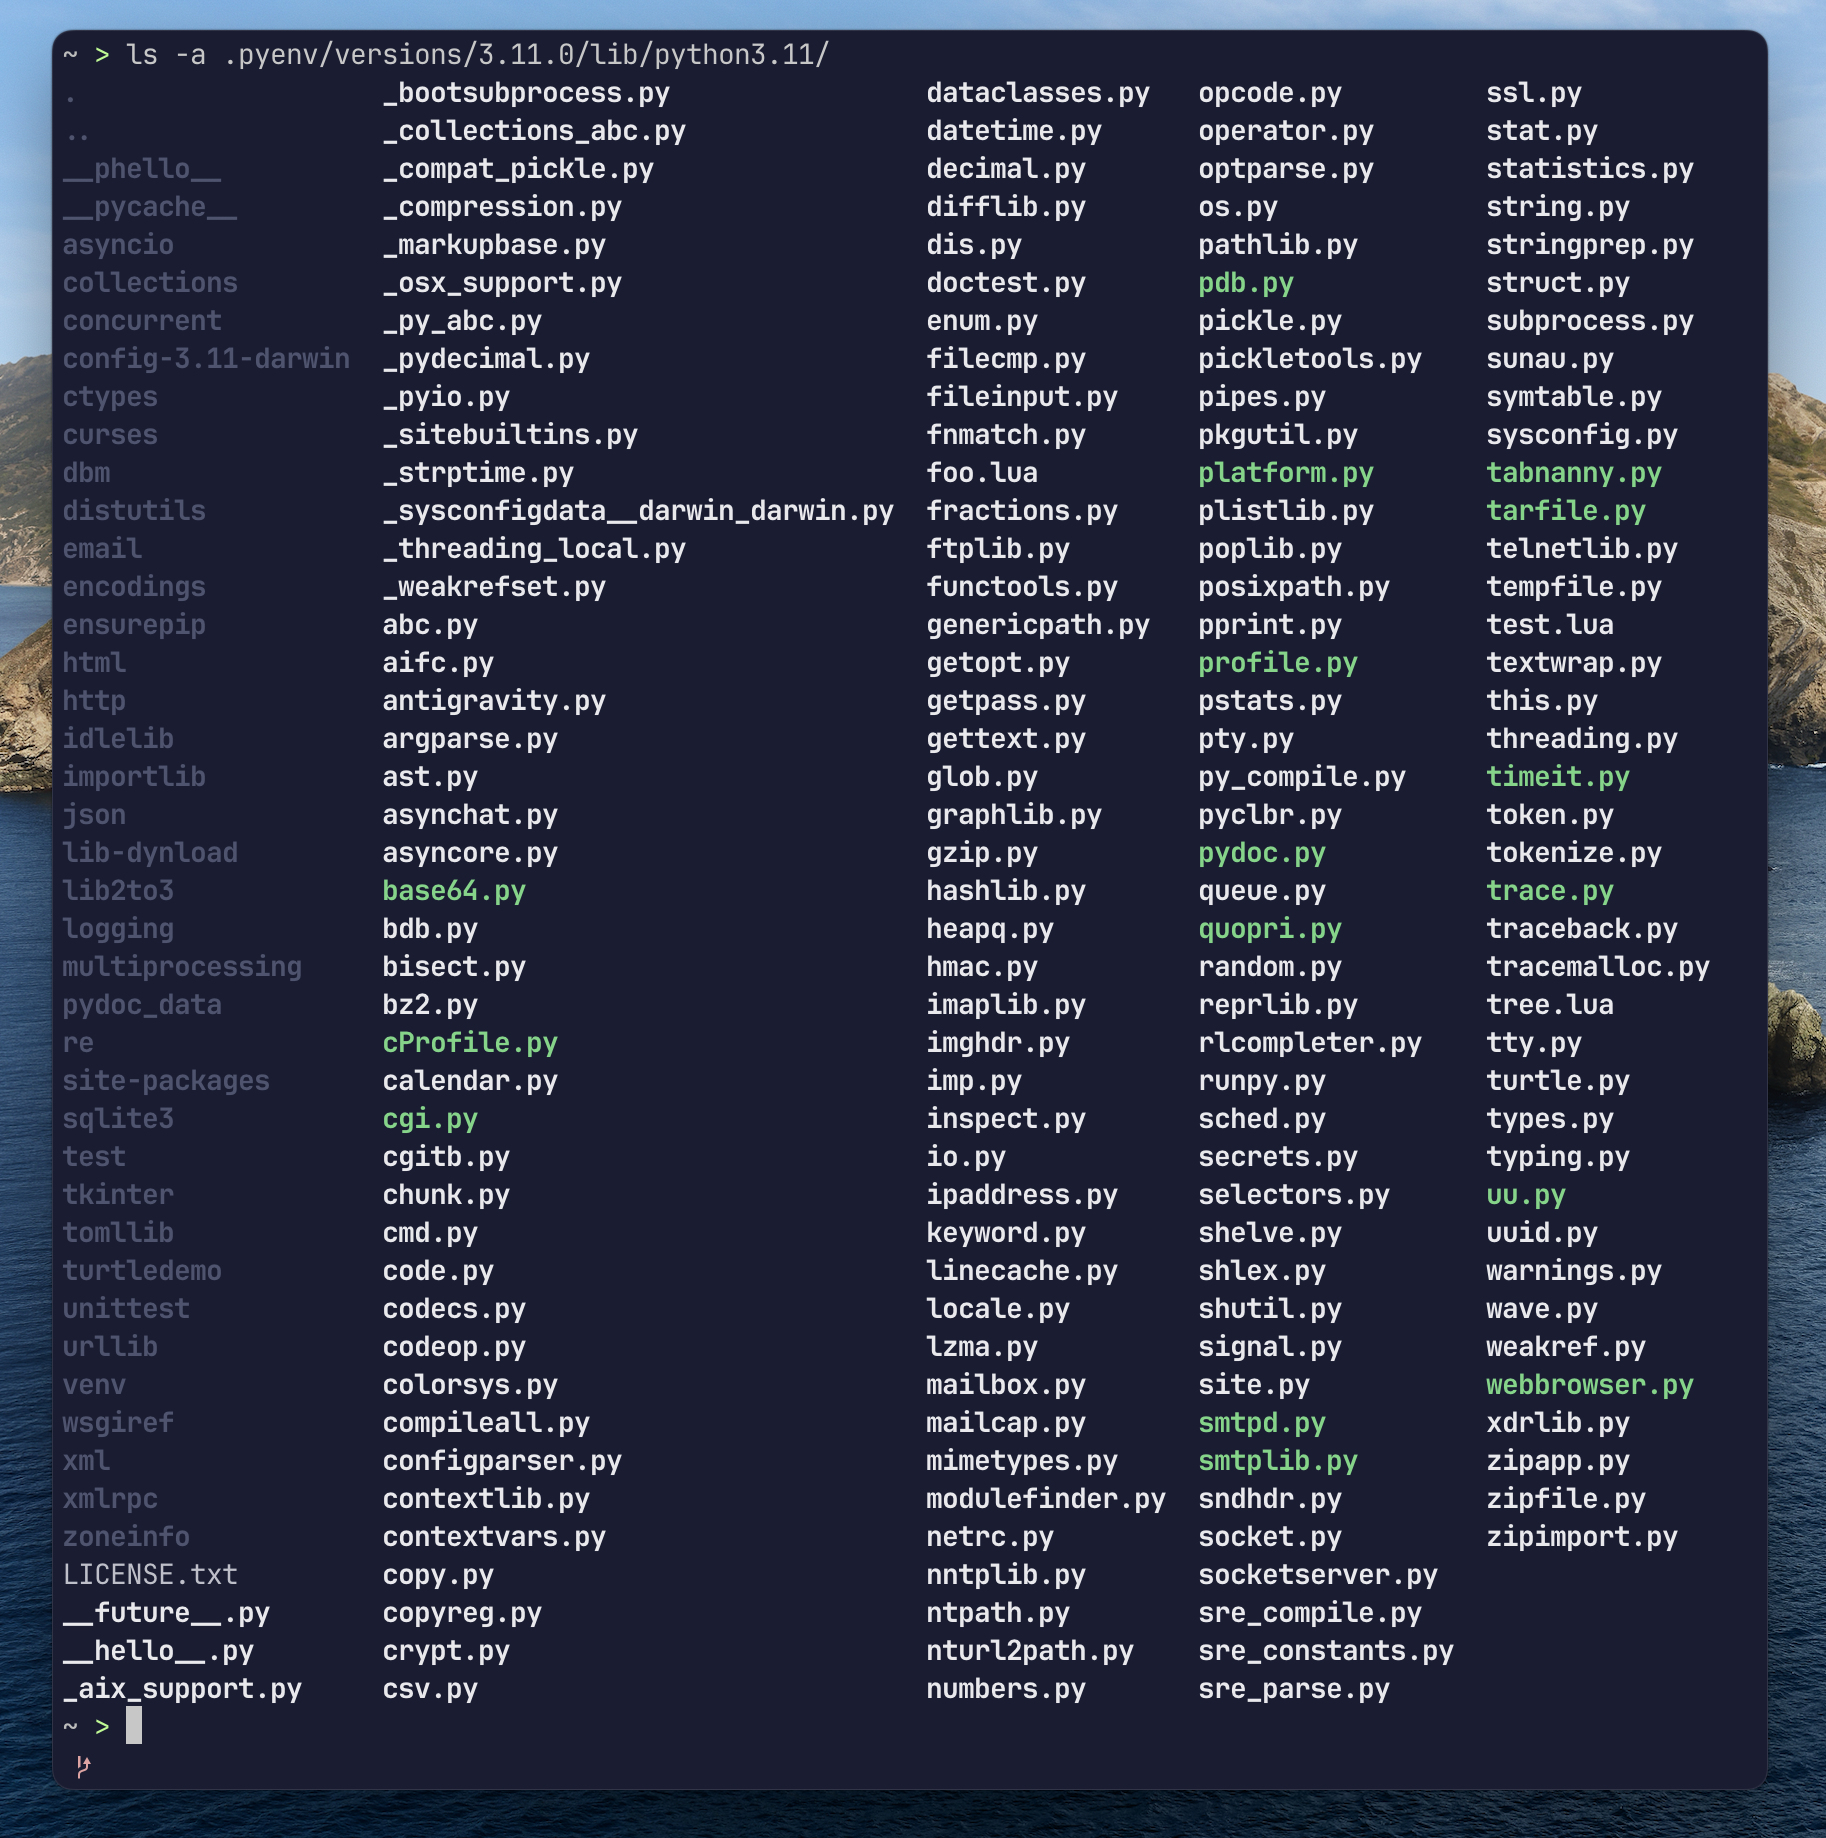Click the zoneinfo directory name
The width and height of the screenshot is (1826, 1838).
click(125, 1536)
